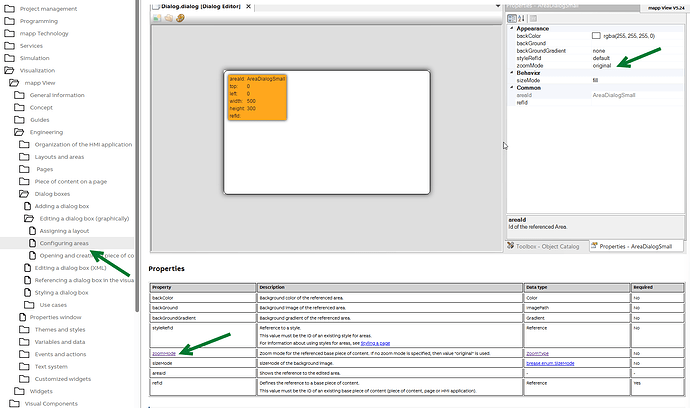Screen dimensions: 690x408
Task: Open Adding a dialog box page
Action: tap(62, 206)
